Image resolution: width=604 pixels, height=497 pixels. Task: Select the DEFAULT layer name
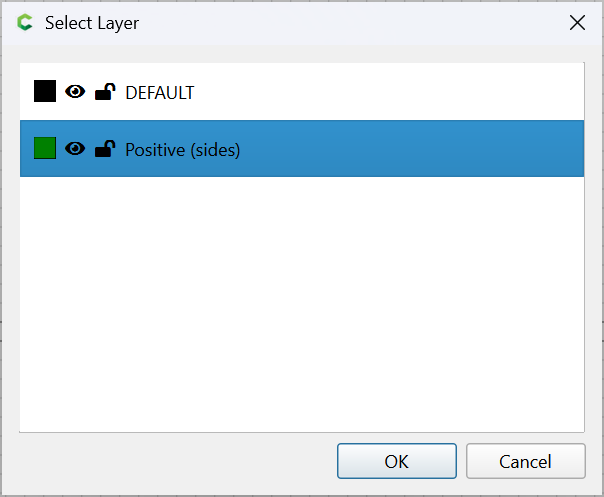coord(159,93)
